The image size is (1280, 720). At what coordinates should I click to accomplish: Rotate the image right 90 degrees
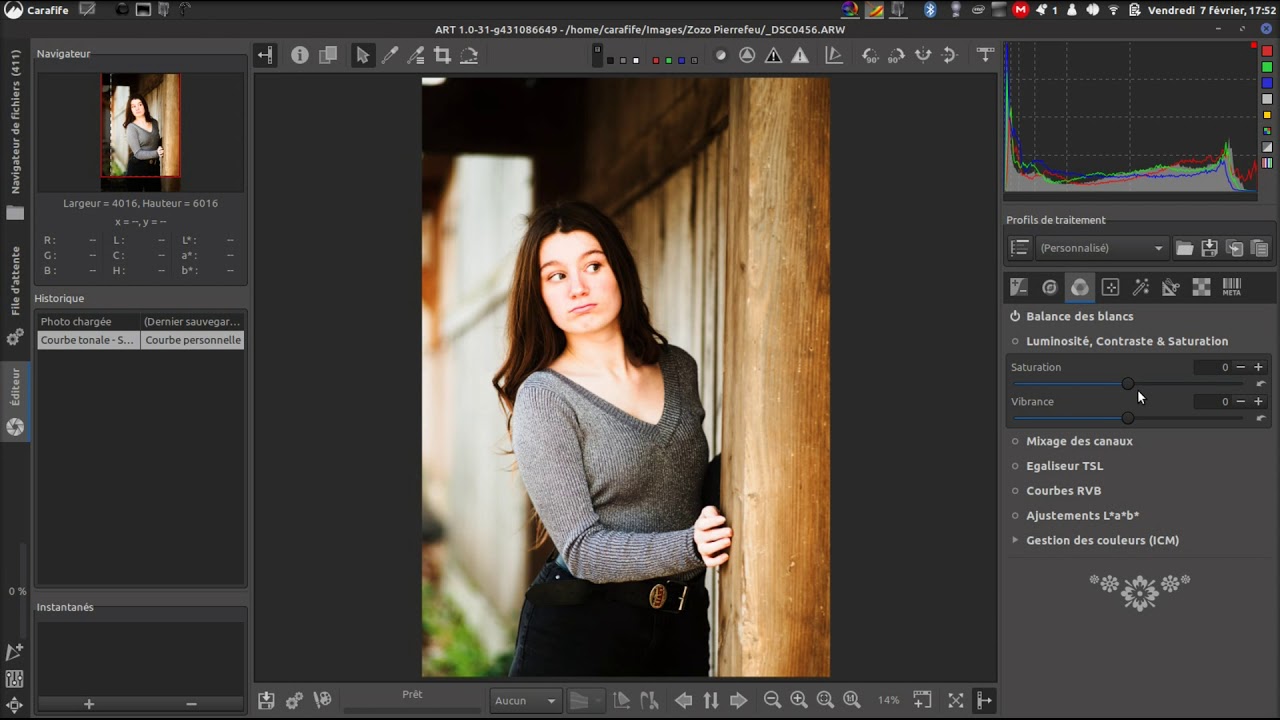(897, 56)
